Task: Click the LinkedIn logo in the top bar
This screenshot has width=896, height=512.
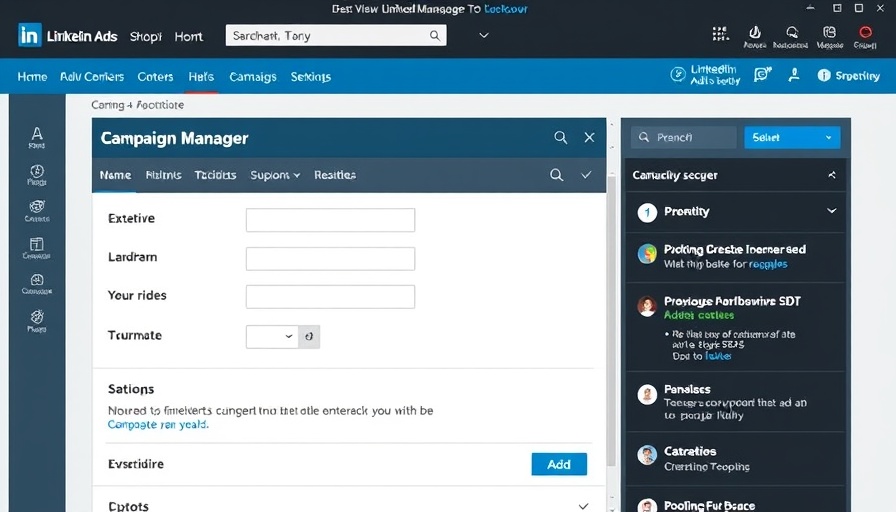Action: click(30, 36)
